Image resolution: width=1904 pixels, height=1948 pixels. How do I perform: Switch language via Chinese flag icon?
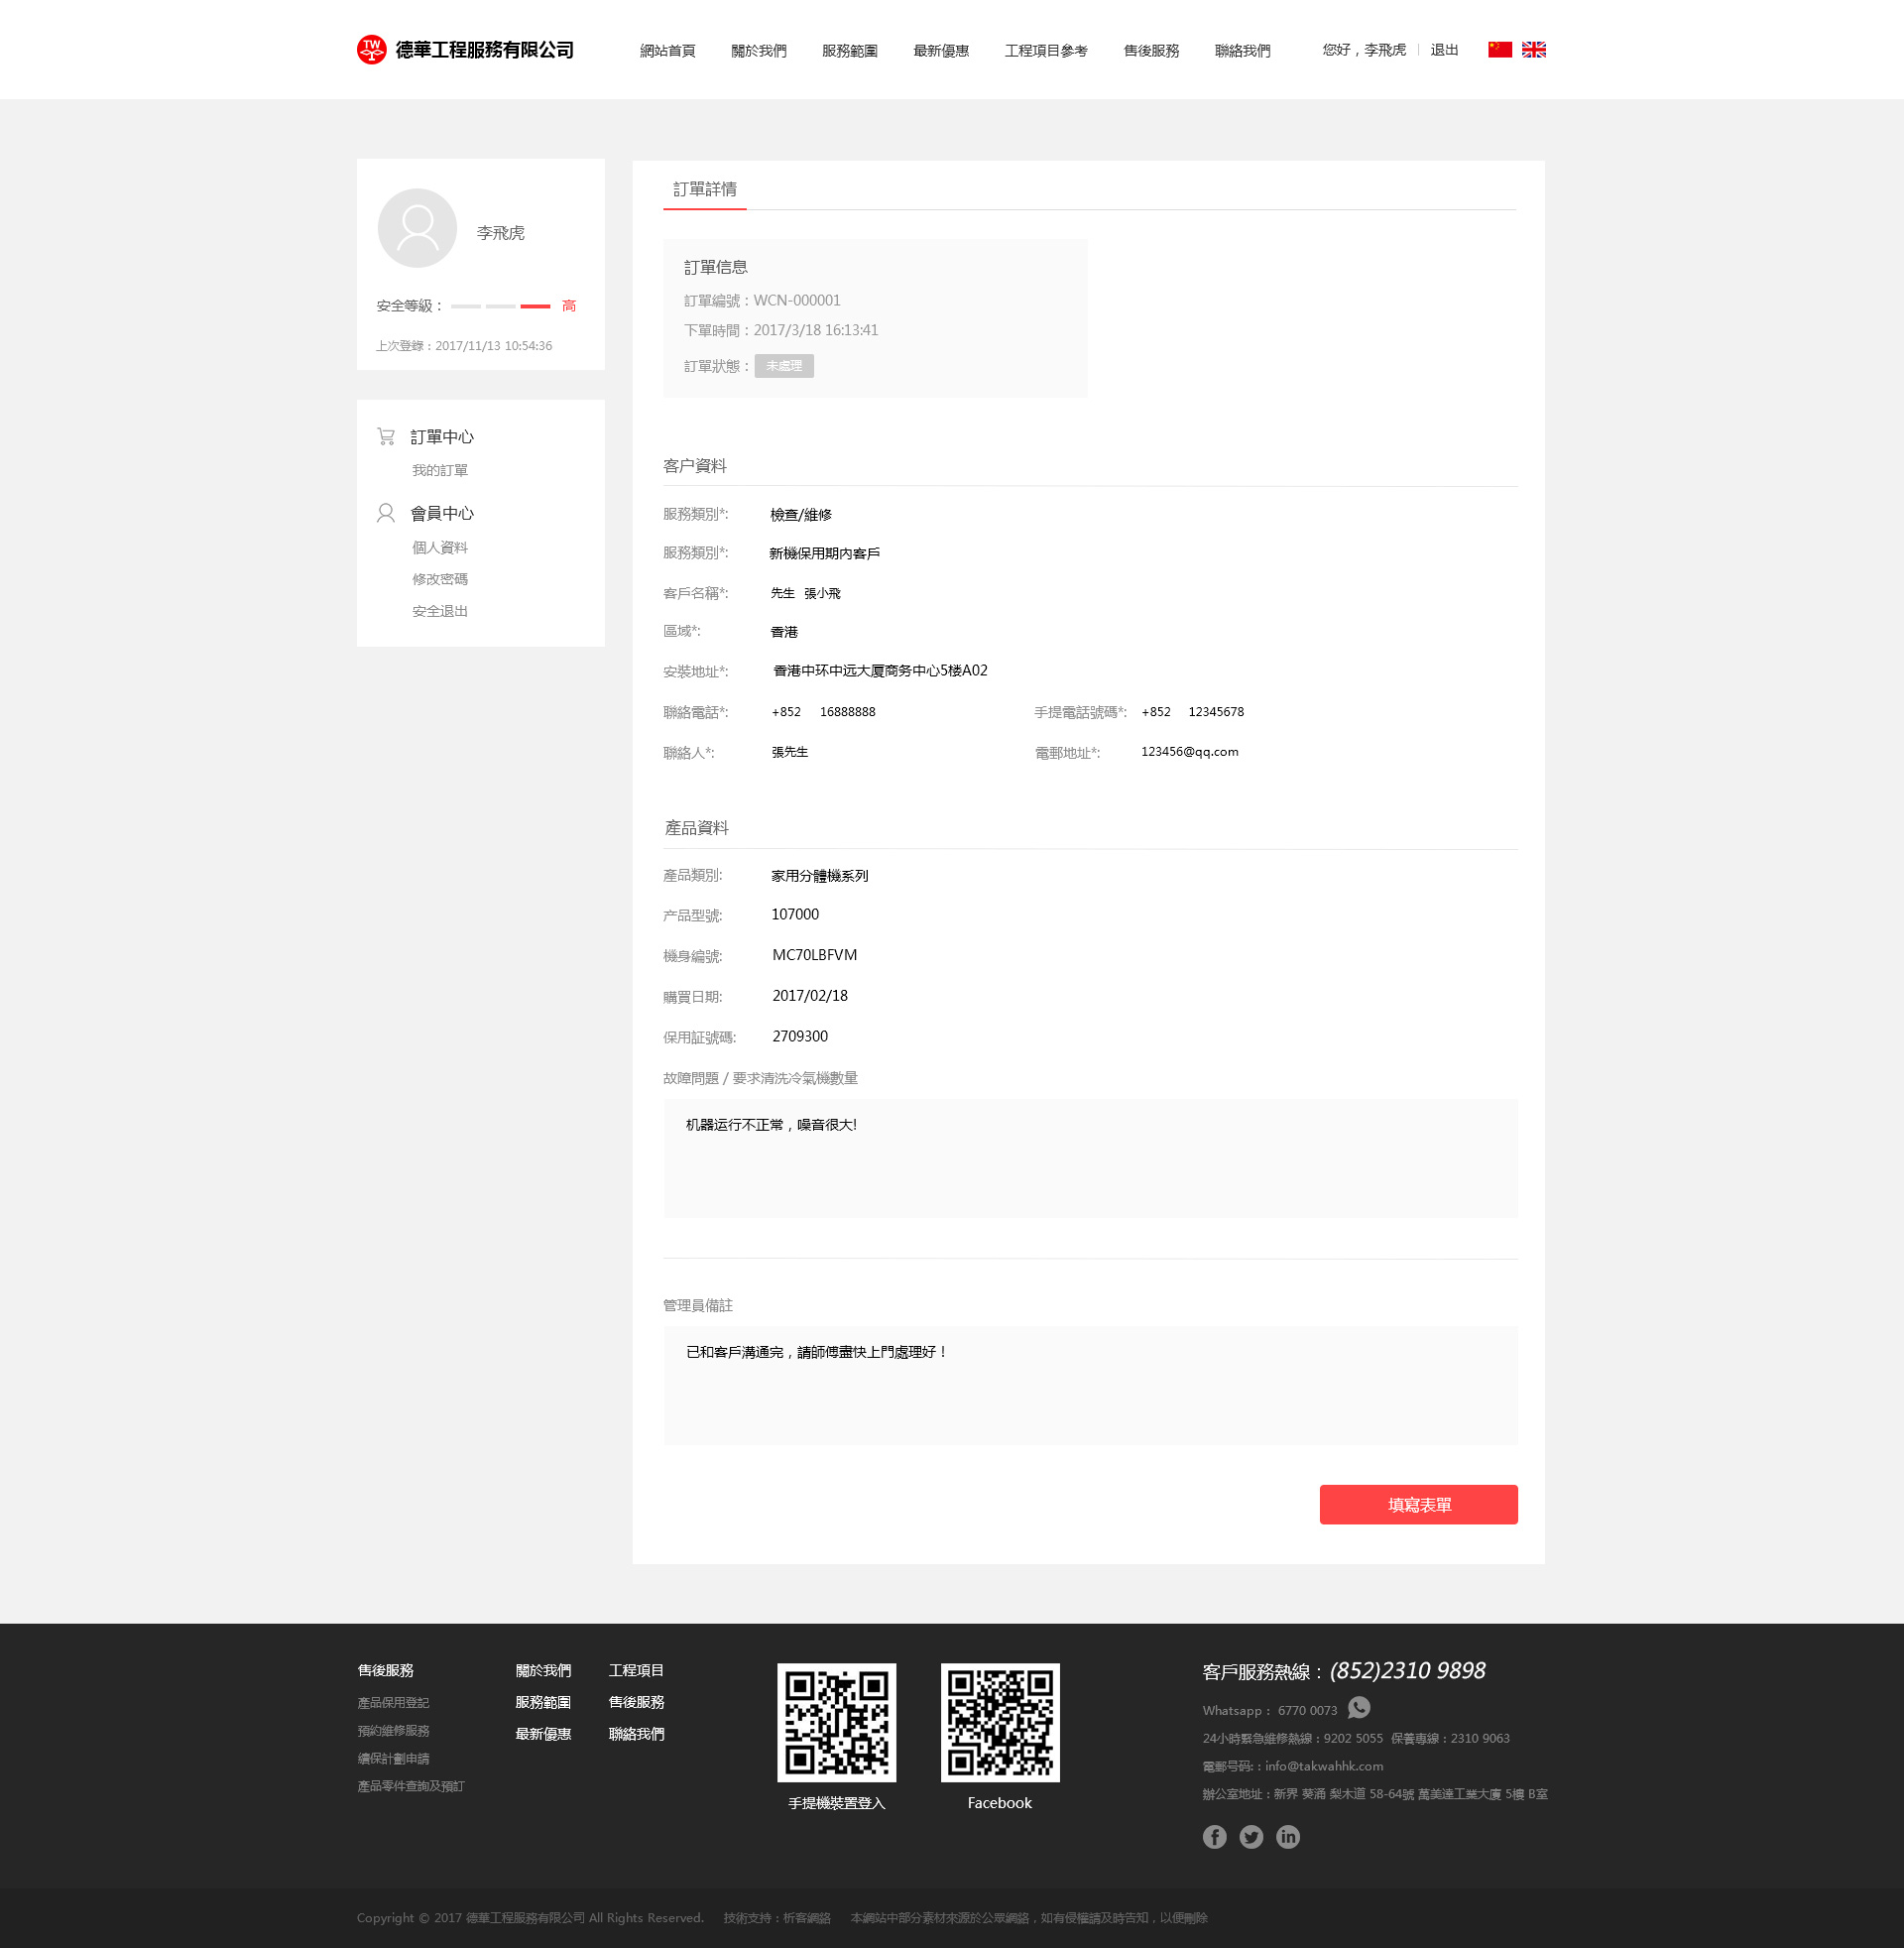point(1499,49)
